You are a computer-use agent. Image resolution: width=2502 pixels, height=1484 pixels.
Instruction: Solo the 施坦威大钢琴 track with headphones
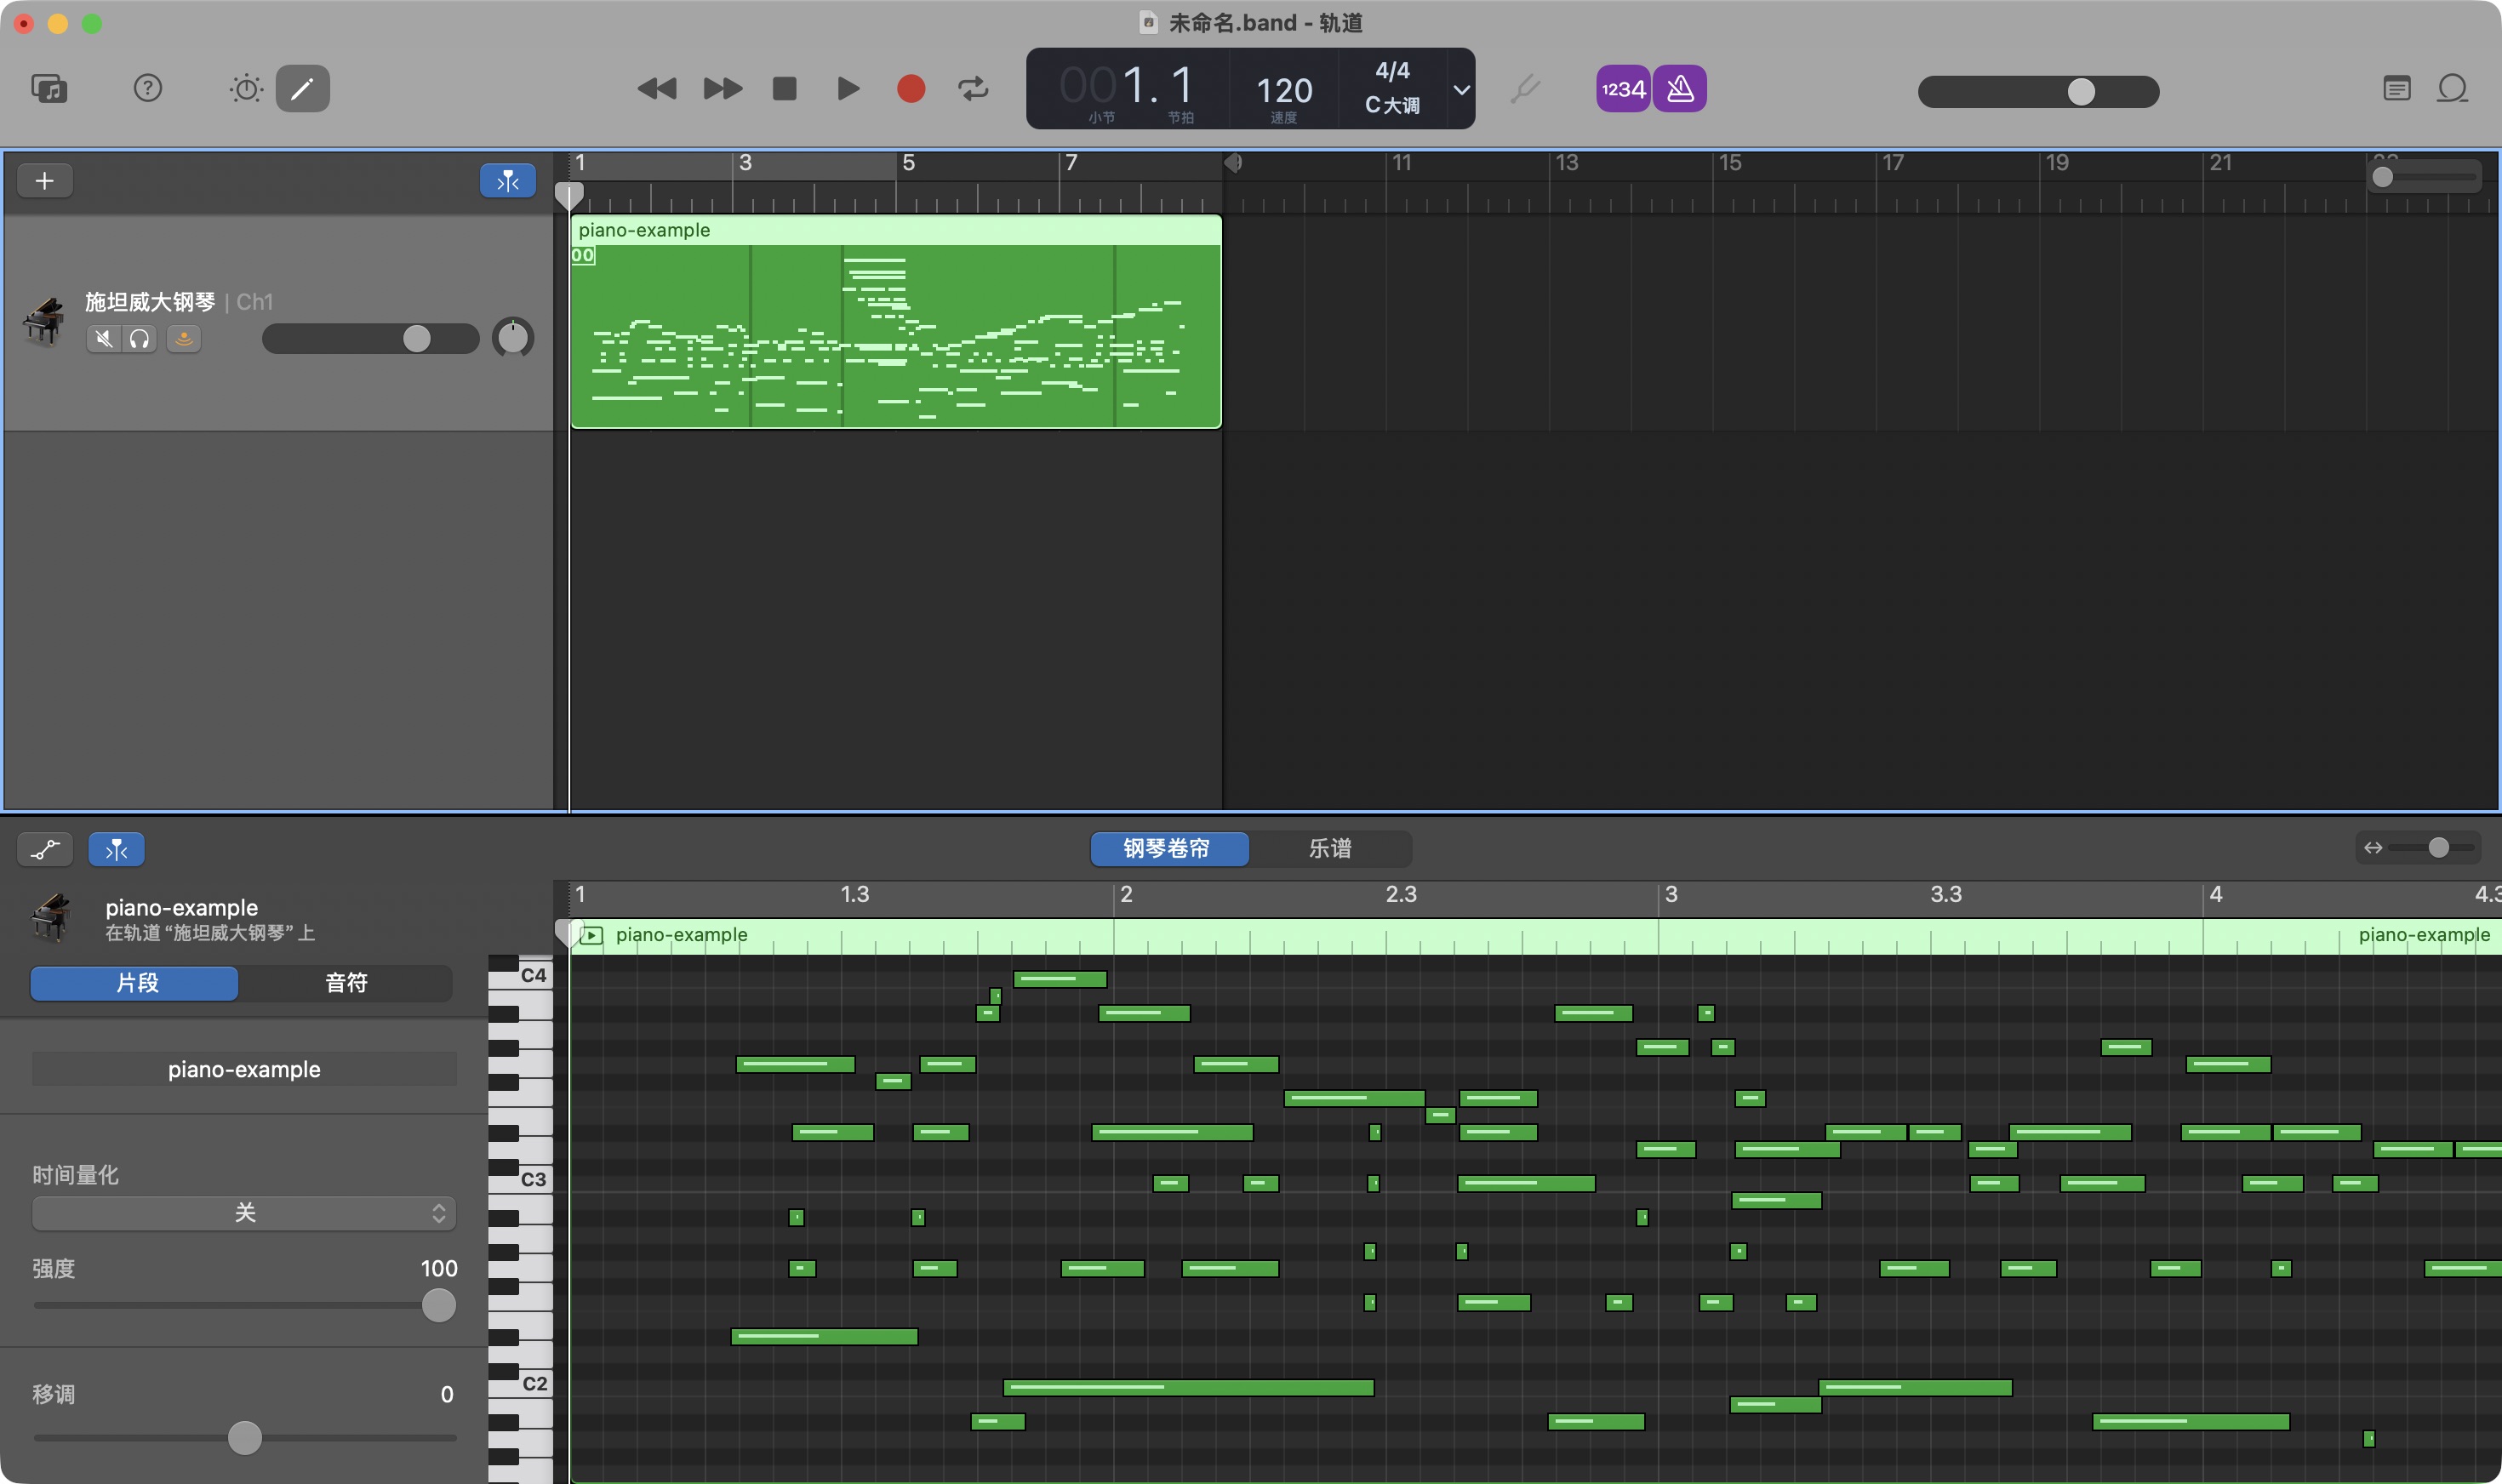pos(139,339)
